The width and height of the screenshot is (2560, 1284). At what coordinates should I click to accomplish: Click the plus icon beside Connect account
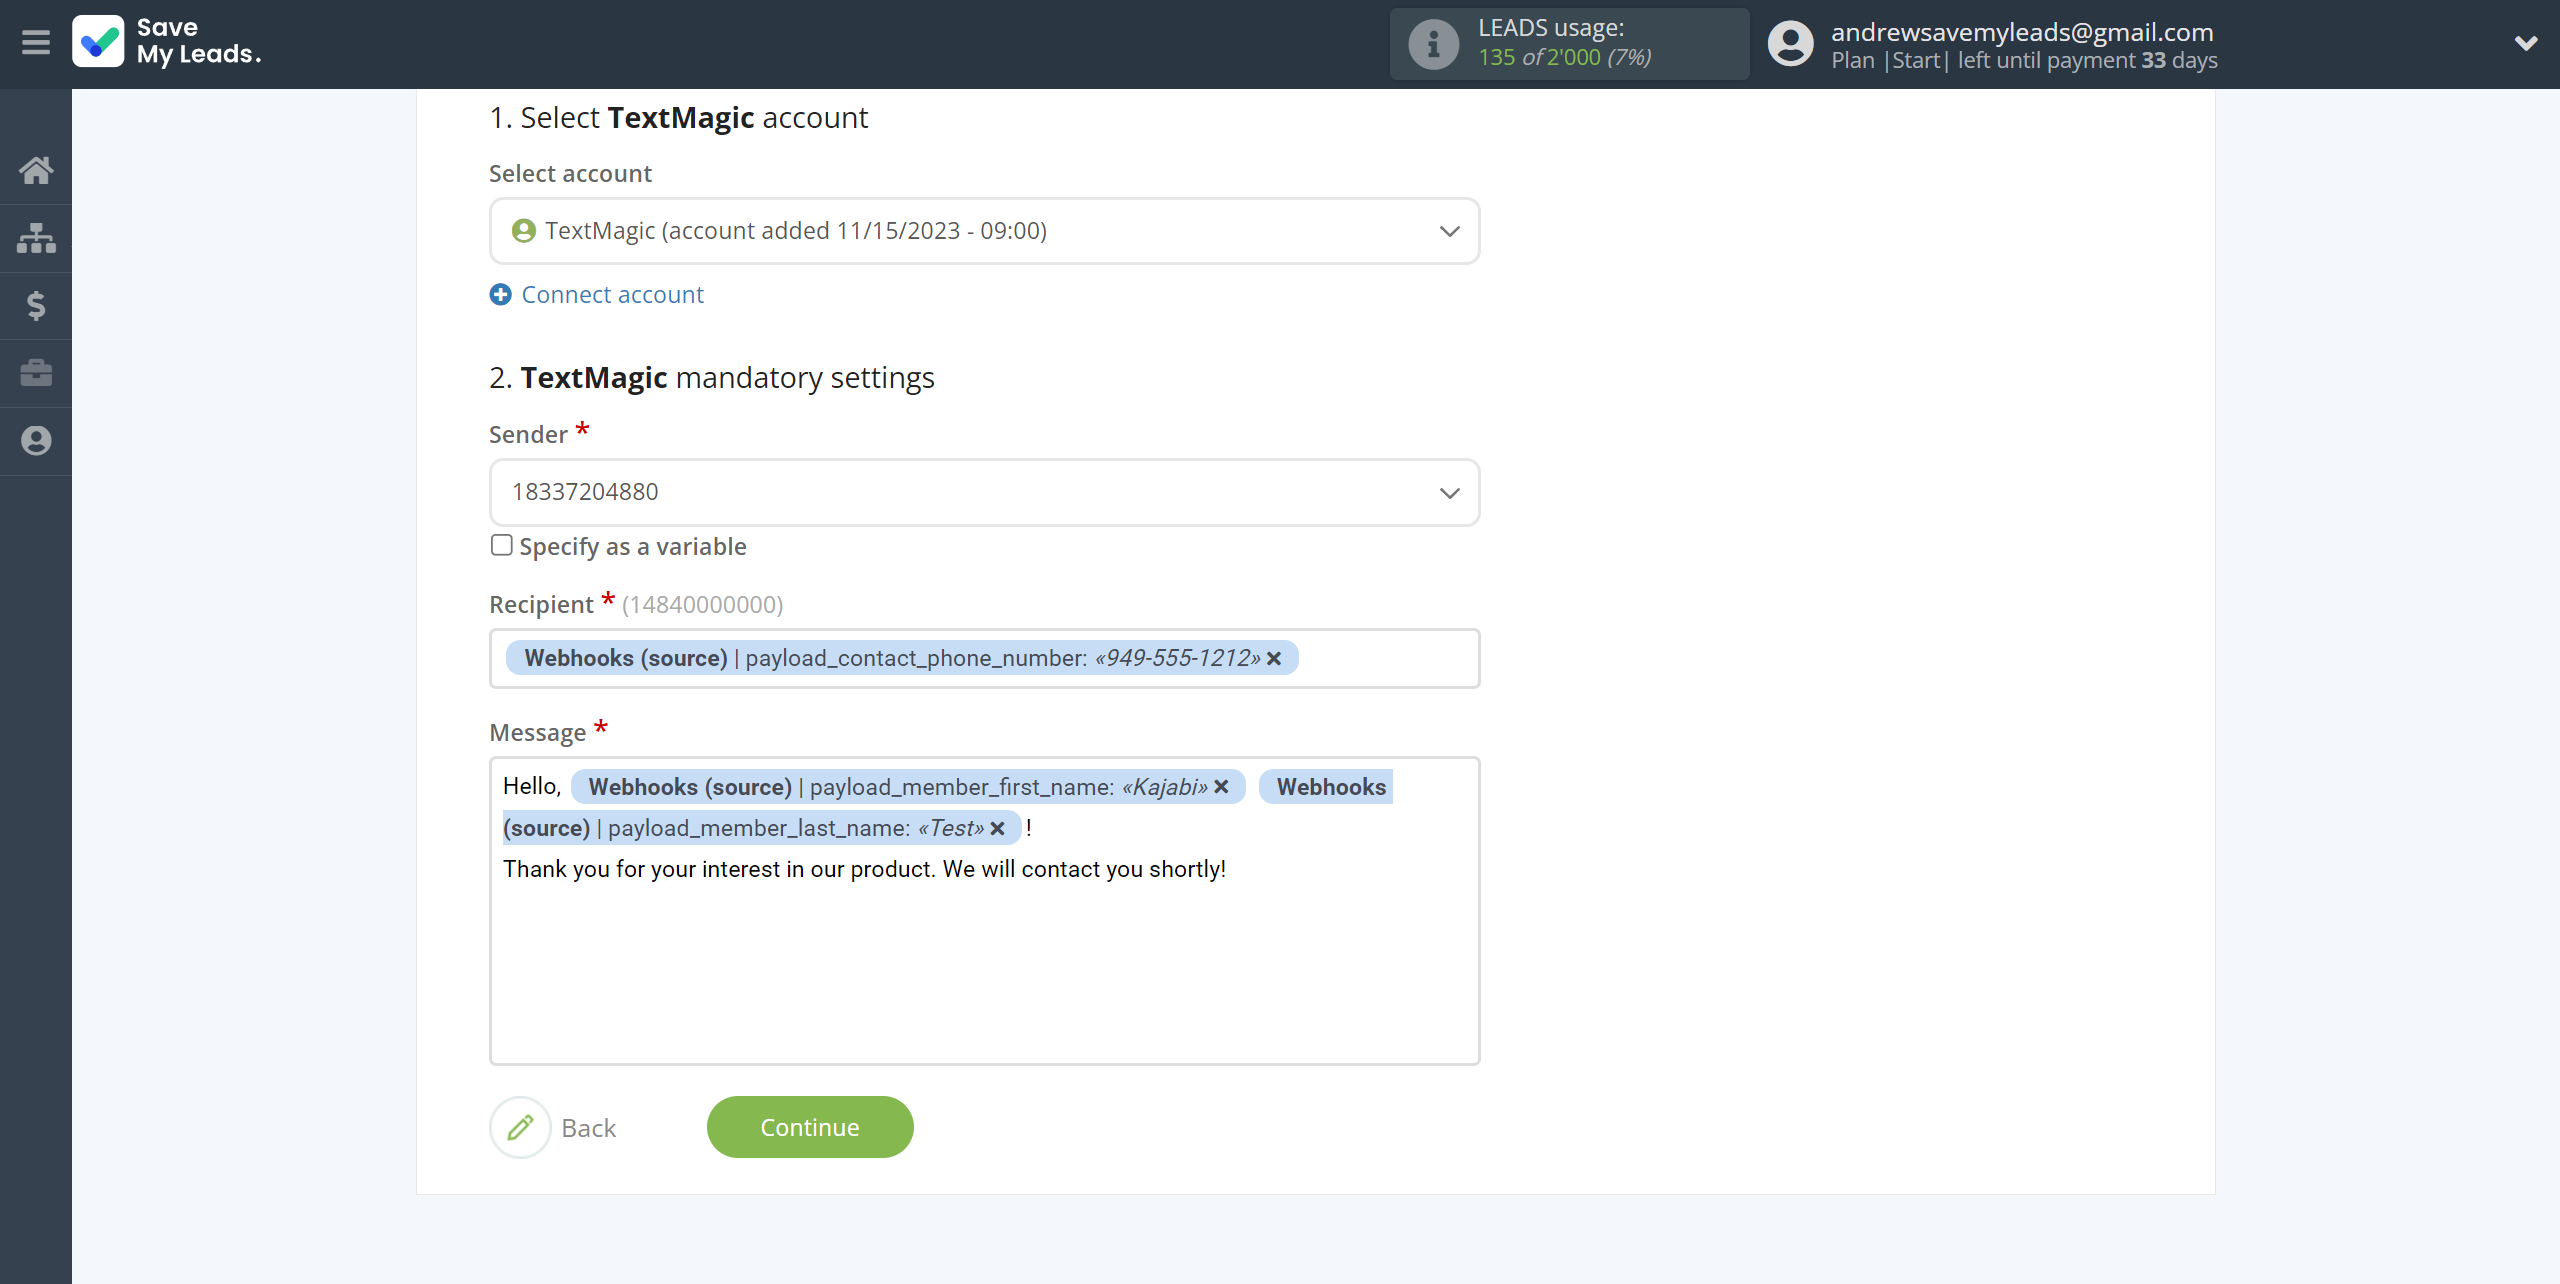click(x=500, y=295)
